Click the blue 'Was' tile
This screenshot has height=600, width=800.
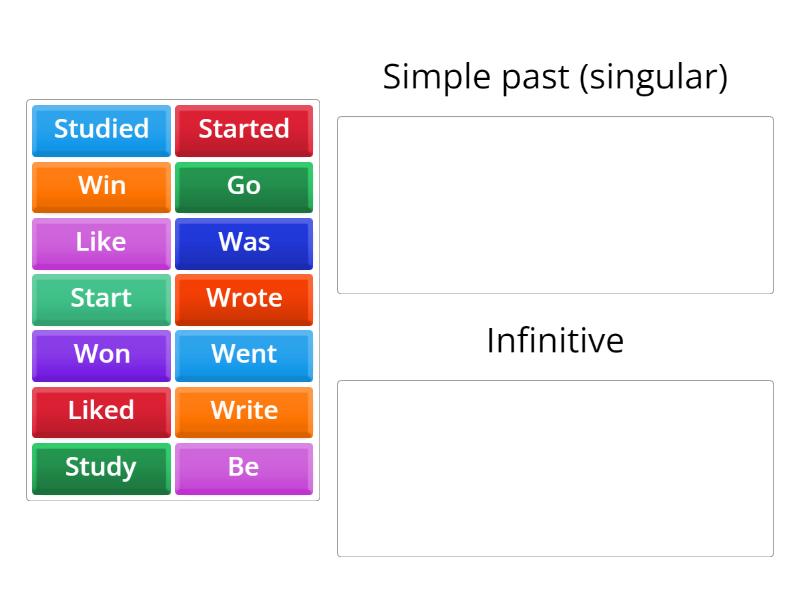pos(244,242)
